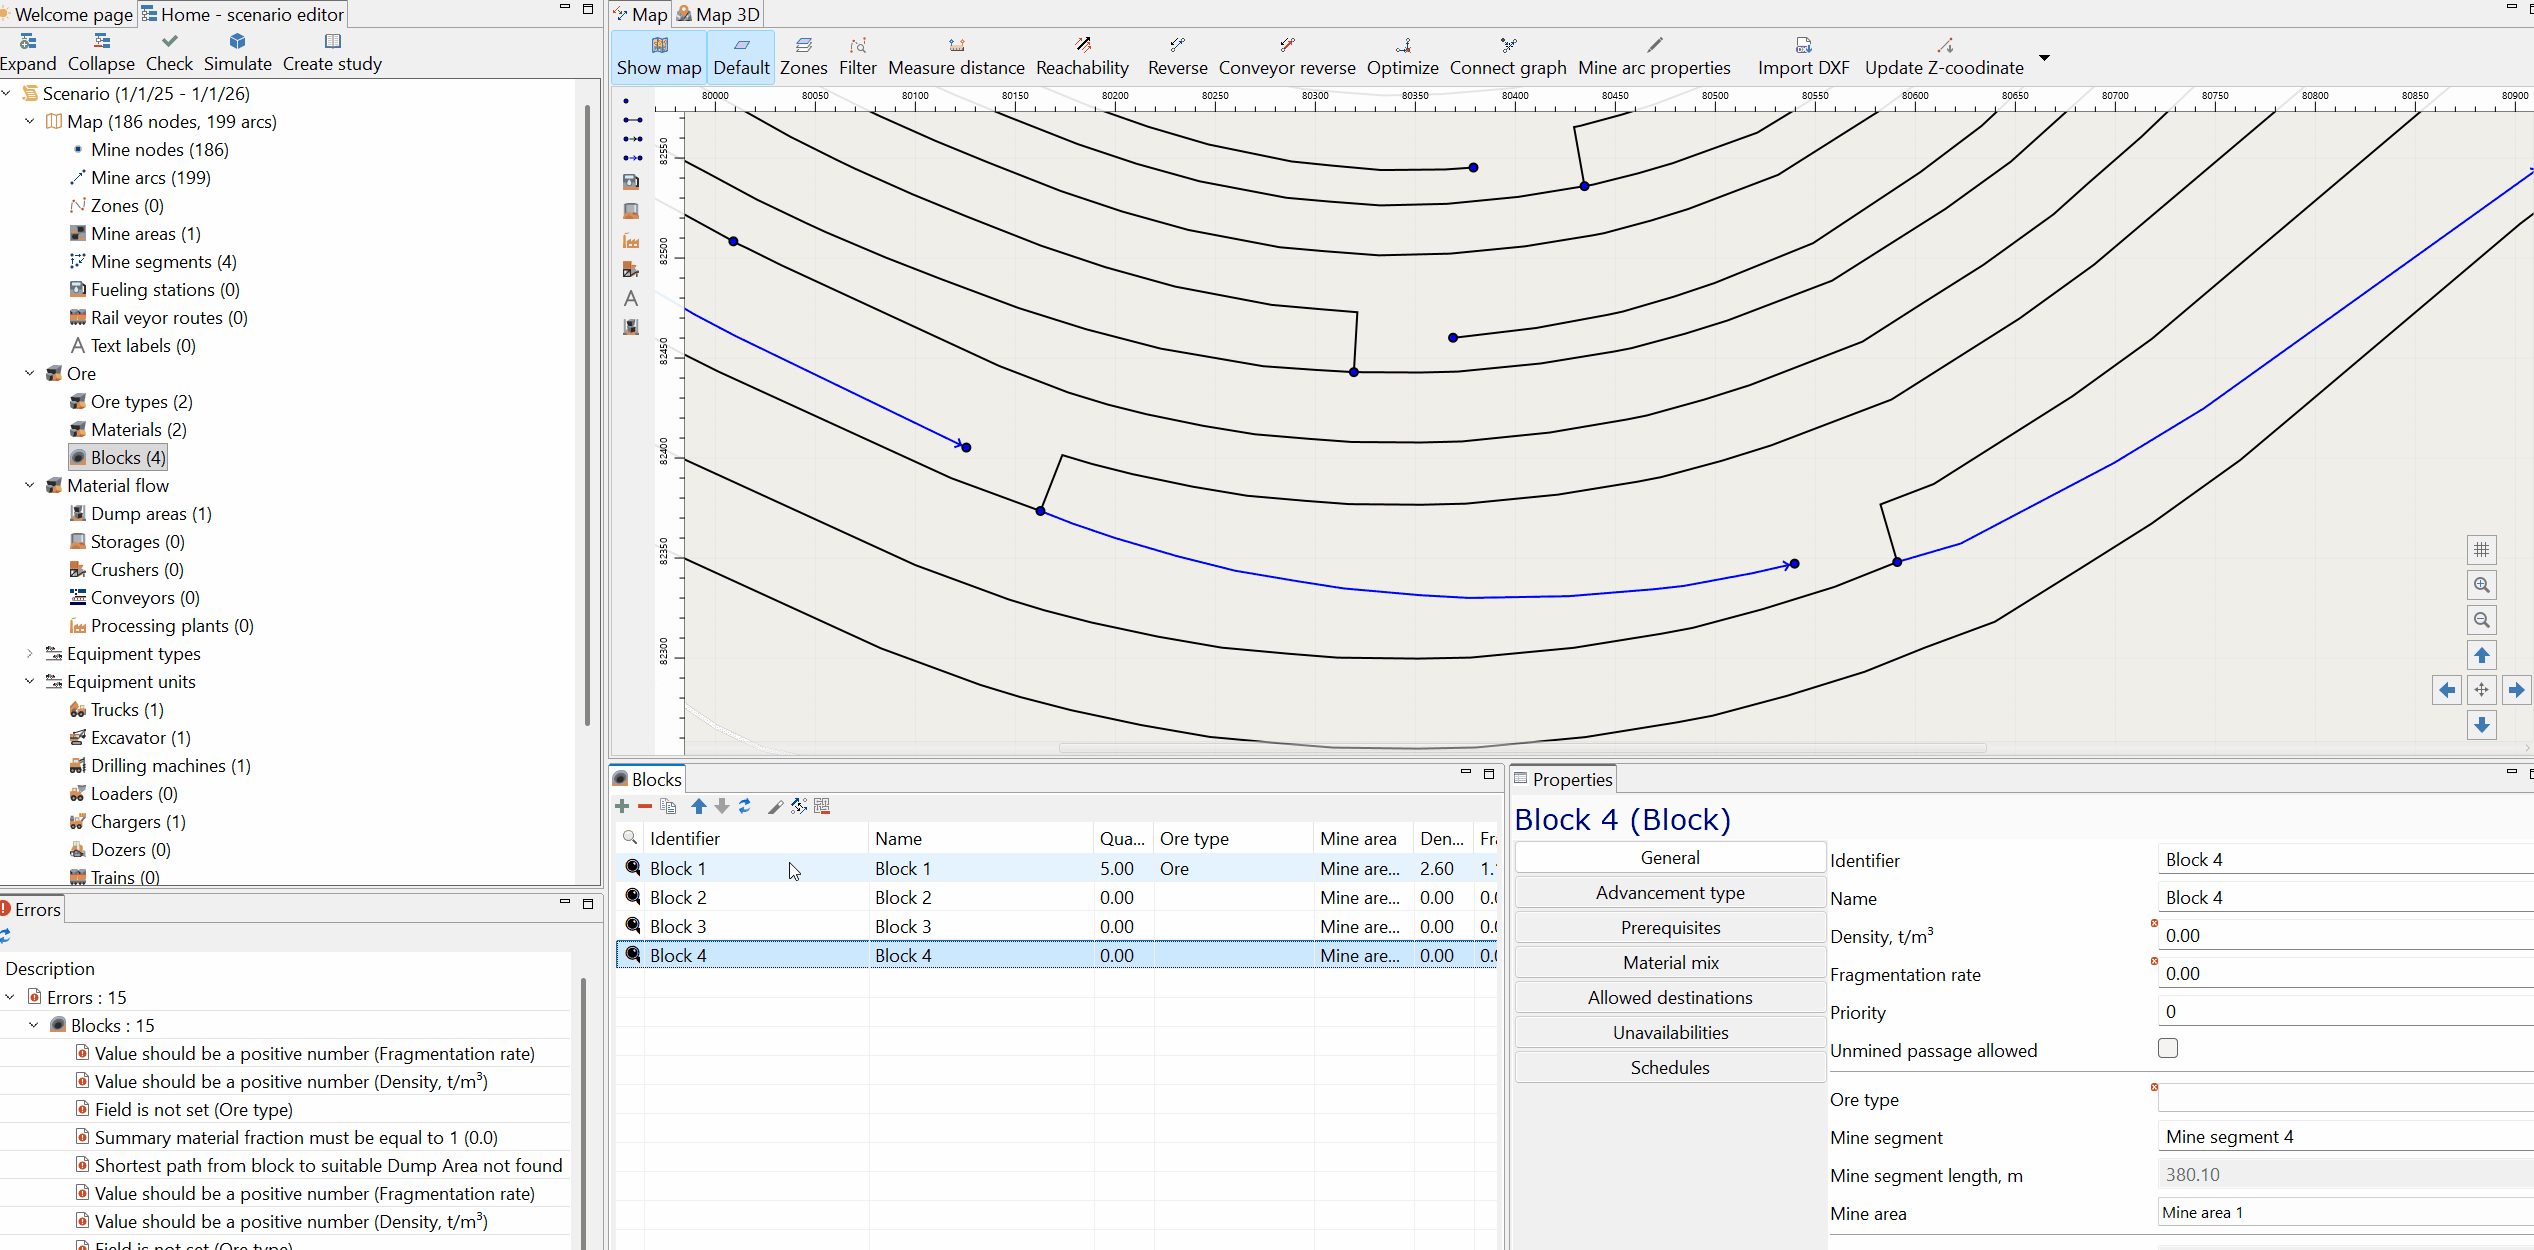
Task: Open the Prerequisites section
Action: [x=1669, y=927]
